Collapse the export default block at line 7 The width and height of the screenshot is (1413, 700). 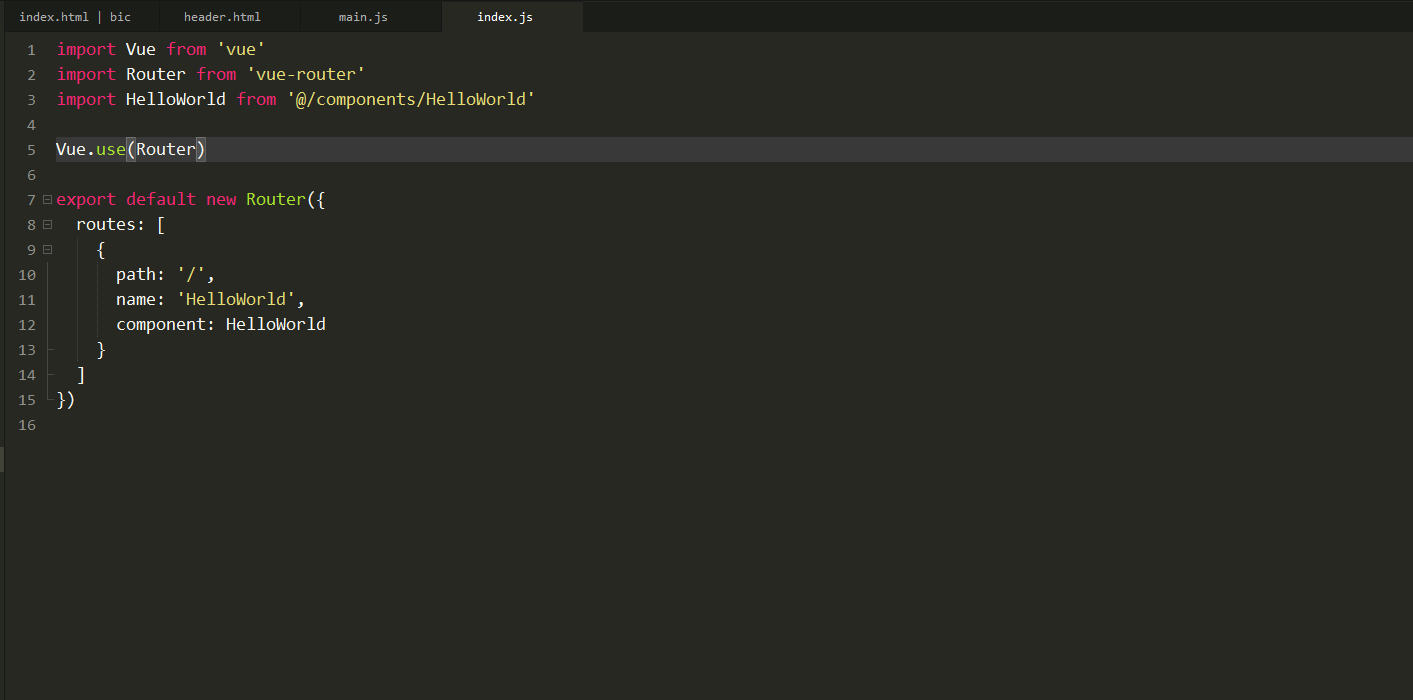click(x=47, y=200)
